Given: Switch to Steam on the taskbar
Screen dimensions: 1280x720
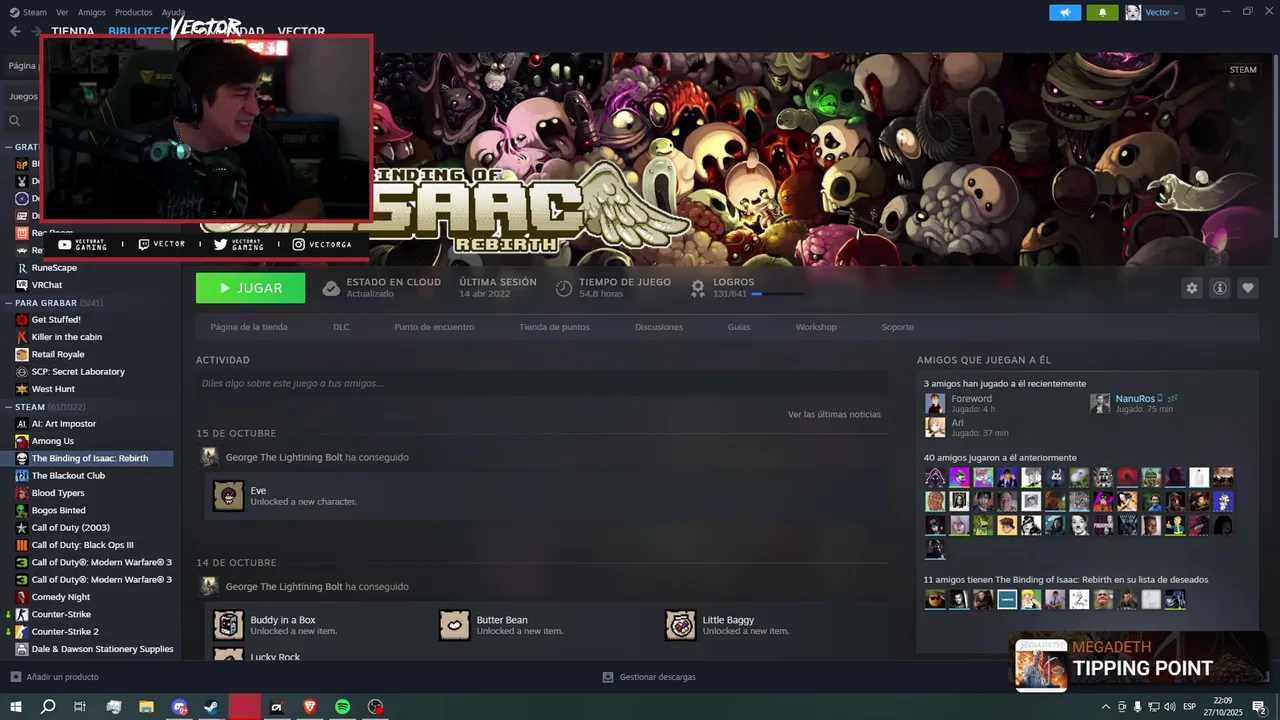Looking at the screenshot, I should [x=211, y=707].
